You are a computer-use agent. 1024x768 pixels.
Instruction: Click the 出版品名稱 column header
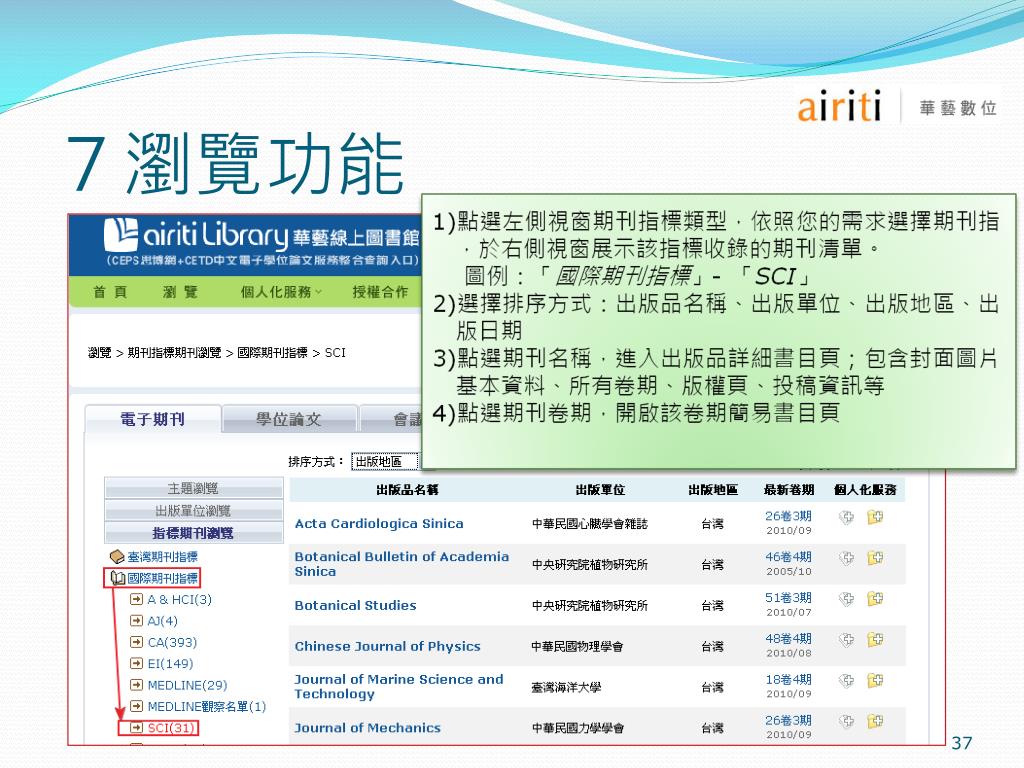408,490
